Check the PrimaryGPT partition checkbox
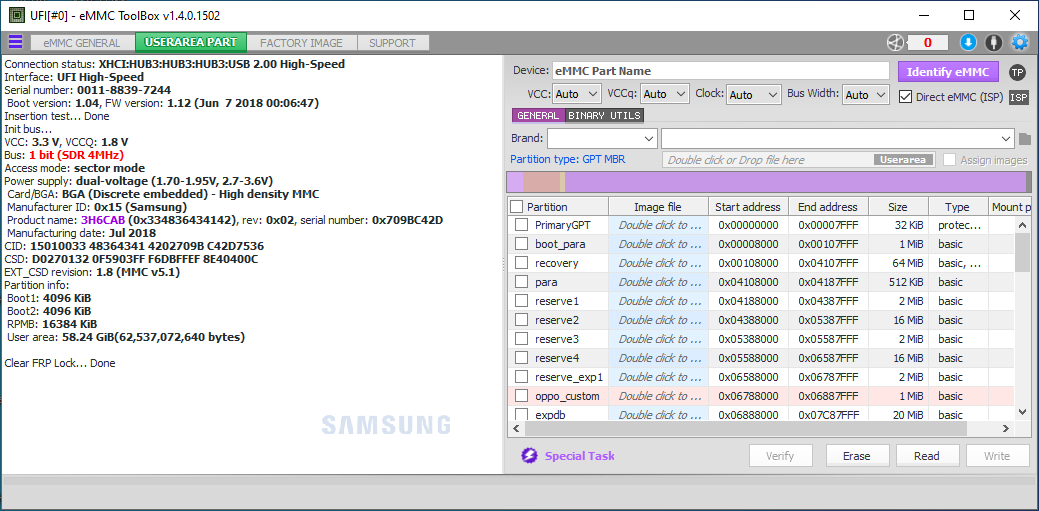 coord(521,225)
